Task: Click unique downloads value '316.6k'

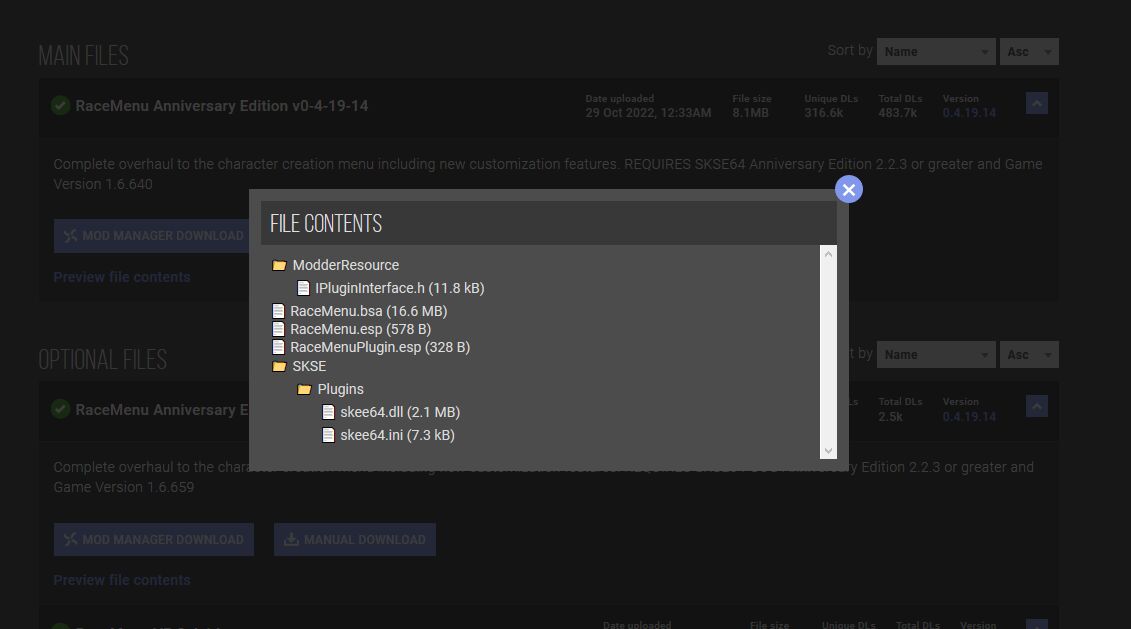Action: (824, 113)
